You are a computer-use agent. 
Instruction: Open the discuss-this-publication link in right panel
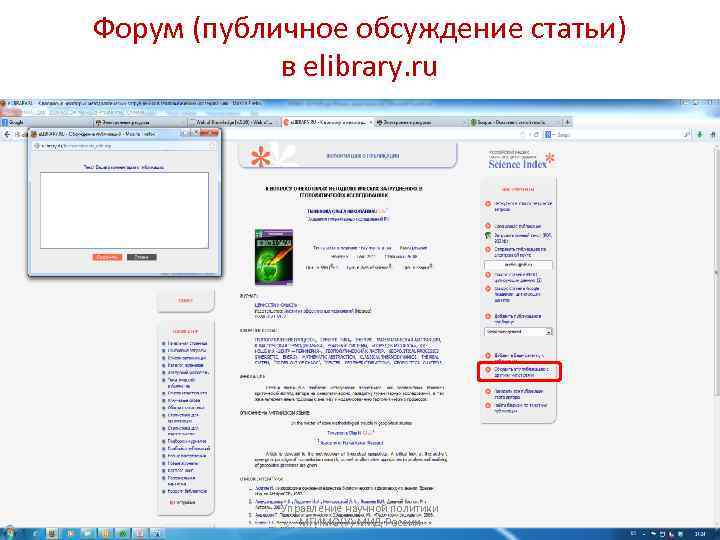tap(522, 372)
